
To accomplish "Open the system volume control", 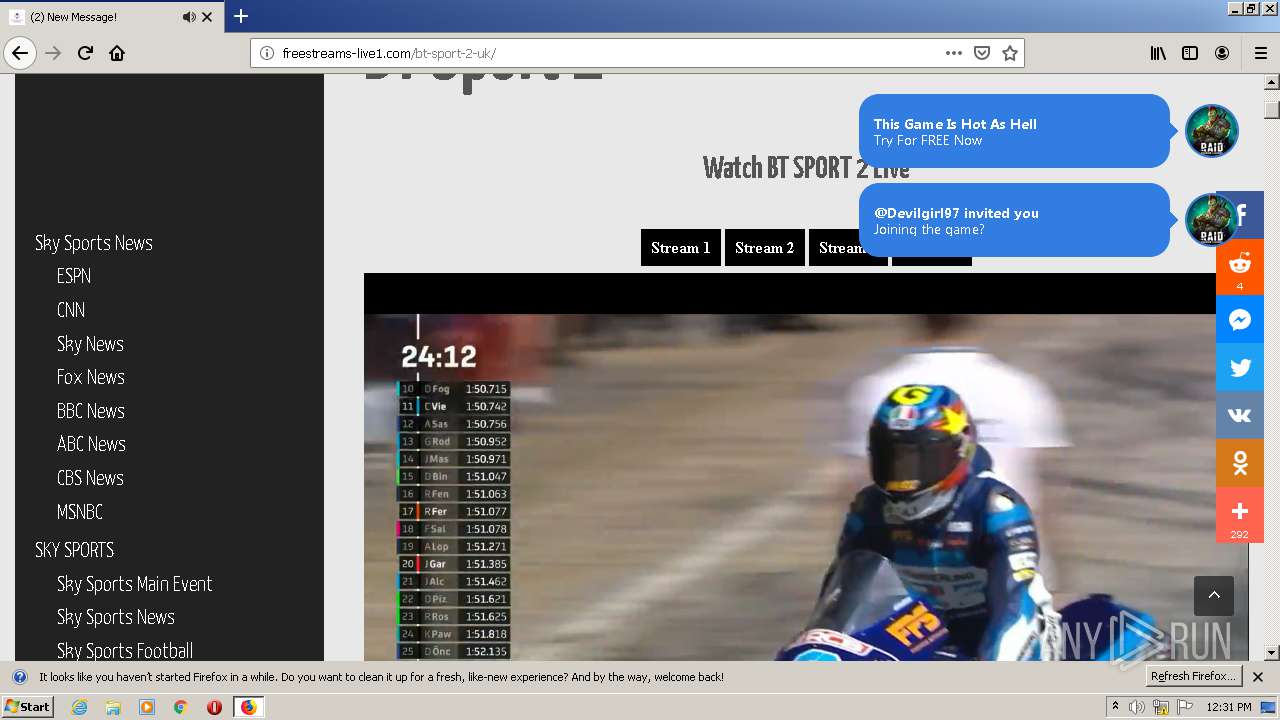I will click(1137, 707).
